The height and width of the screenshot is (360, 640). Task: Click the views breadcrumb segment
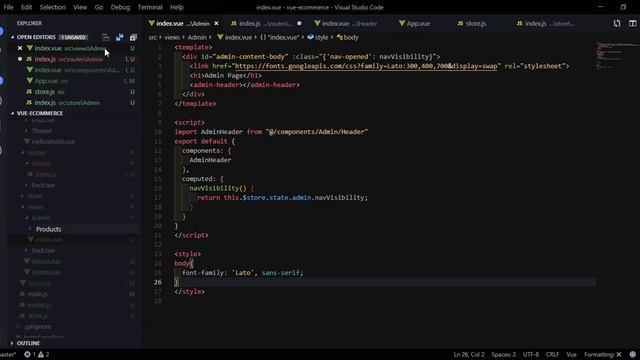[172, 37]
